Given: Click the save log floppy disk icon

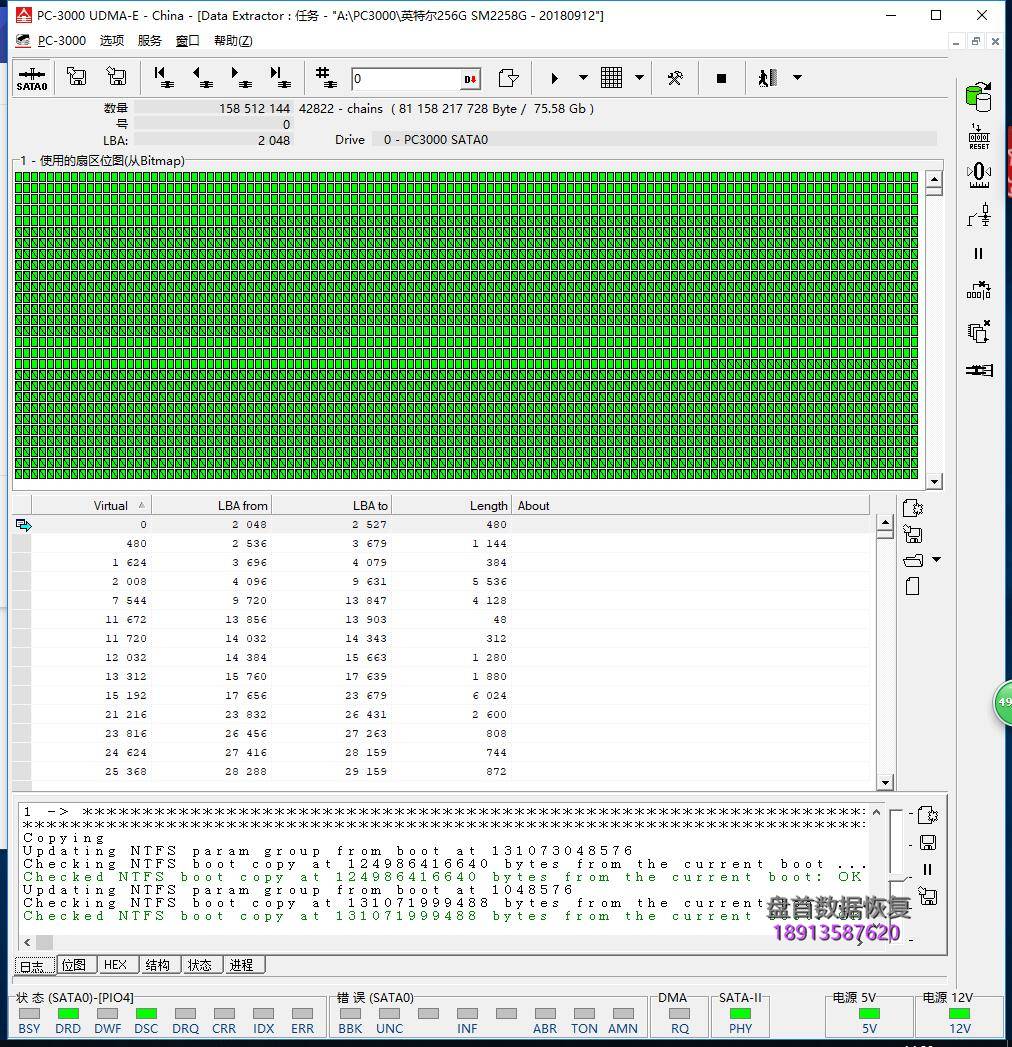Looking at the screenshot, I should tap(927, 843).
